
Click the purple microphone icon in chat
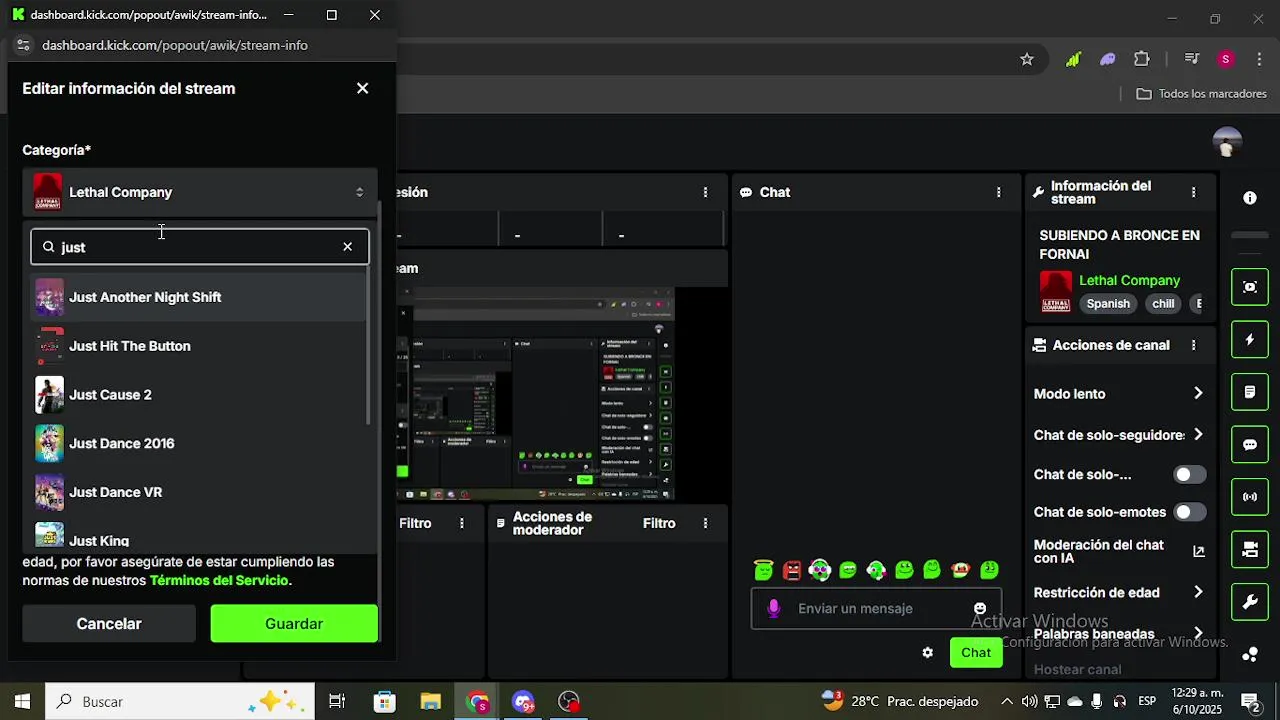click(773, 608)
